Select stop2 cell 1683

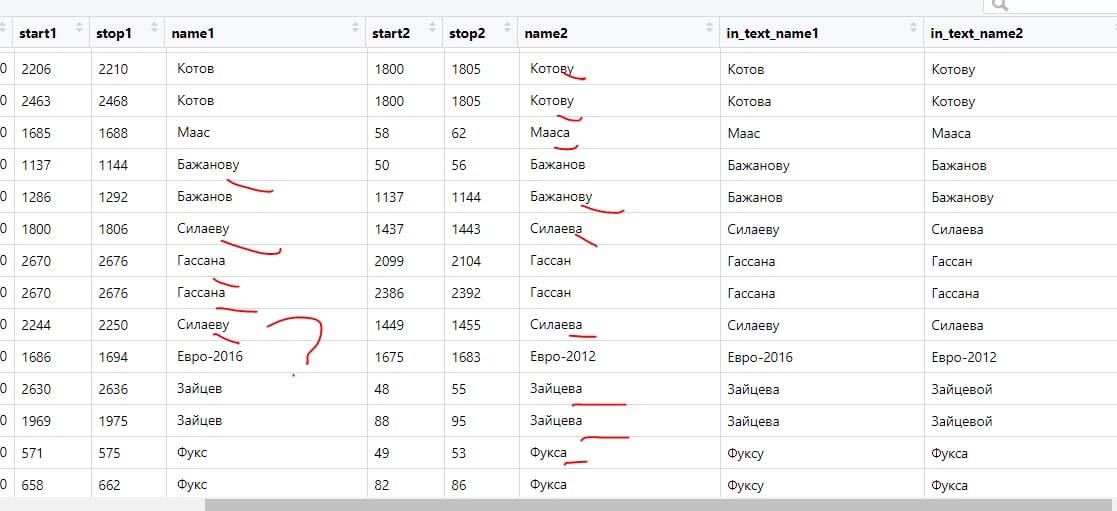pyautogui.click(x=466, y=357)
